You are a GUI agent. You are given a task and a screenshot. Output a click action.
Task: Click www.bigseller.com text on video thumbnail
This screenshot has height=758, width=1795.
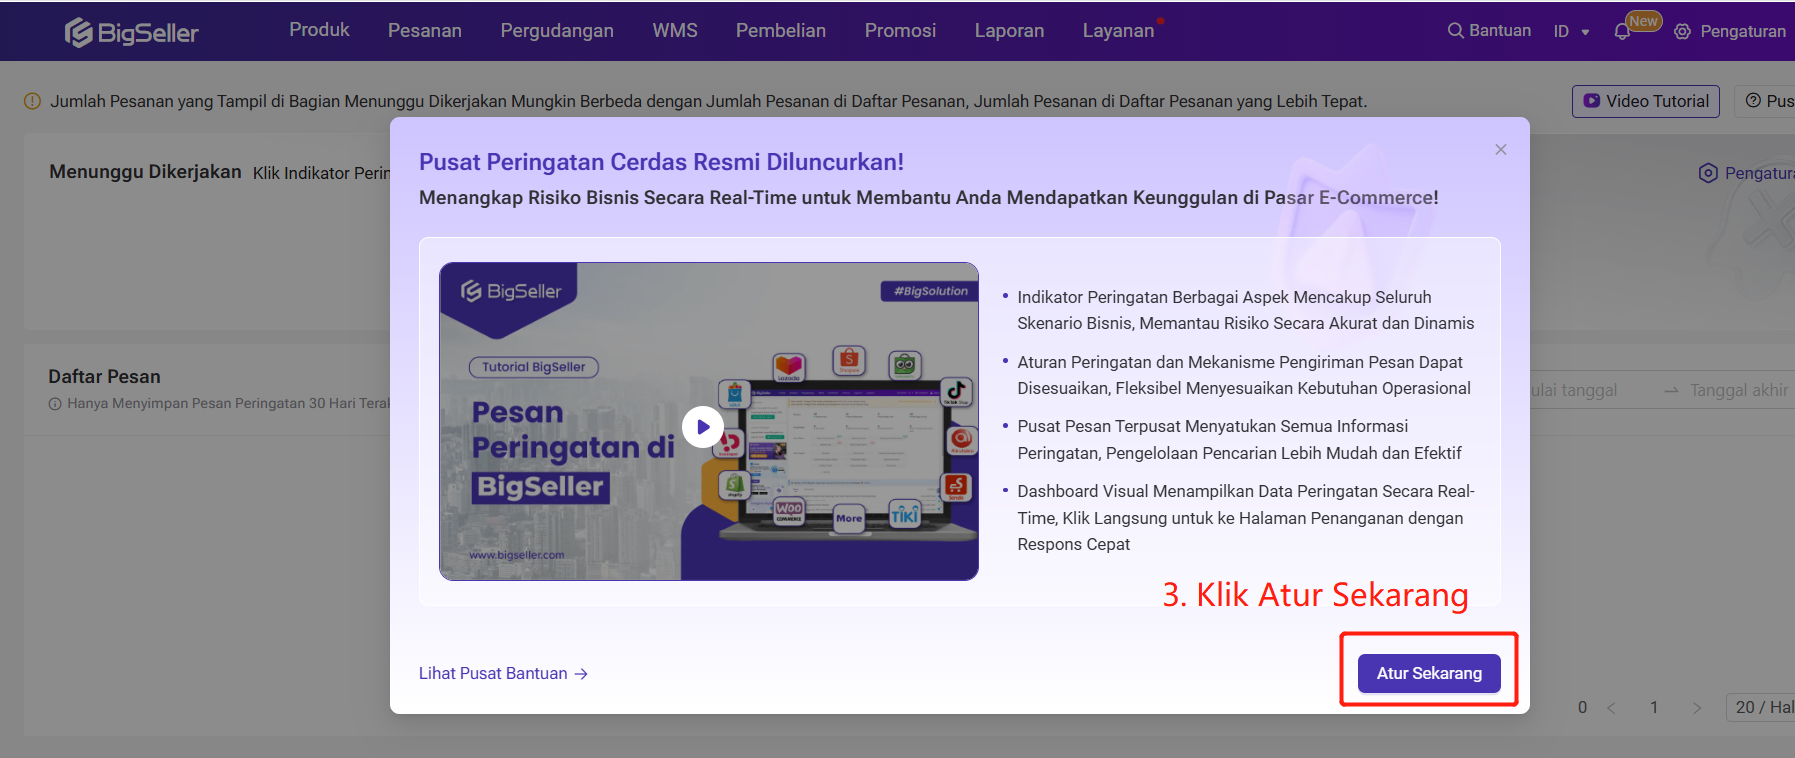coord(516,555)
